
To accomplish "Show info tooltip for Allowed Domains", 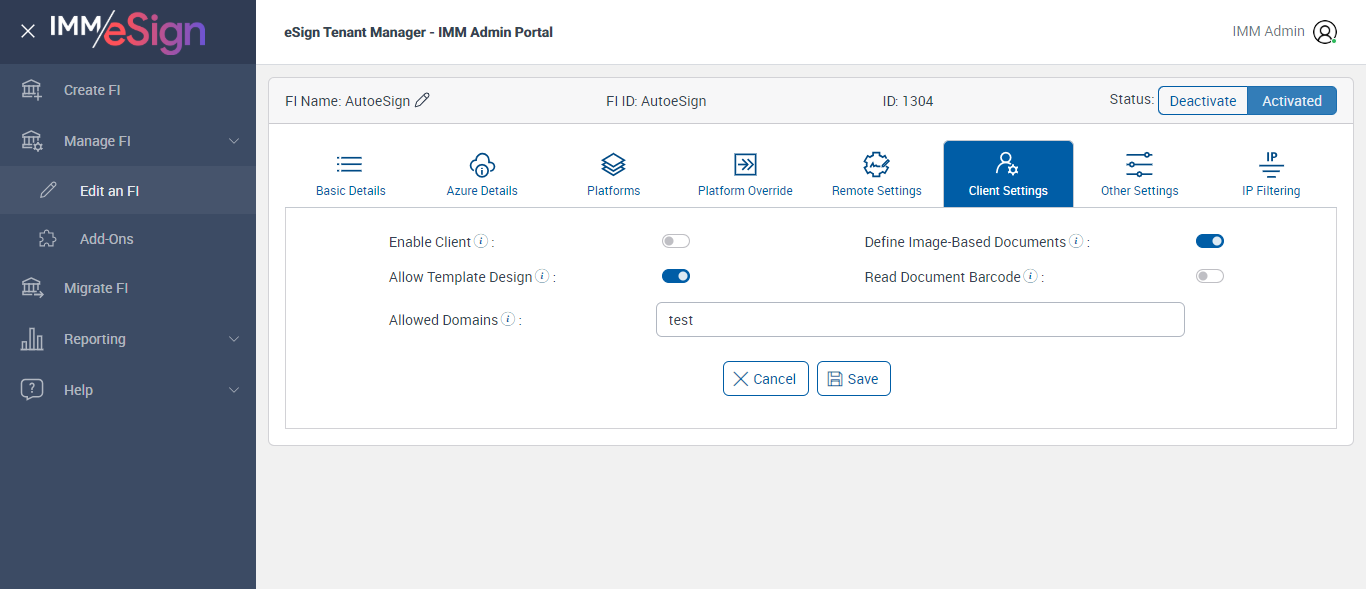I will [508, 319].
